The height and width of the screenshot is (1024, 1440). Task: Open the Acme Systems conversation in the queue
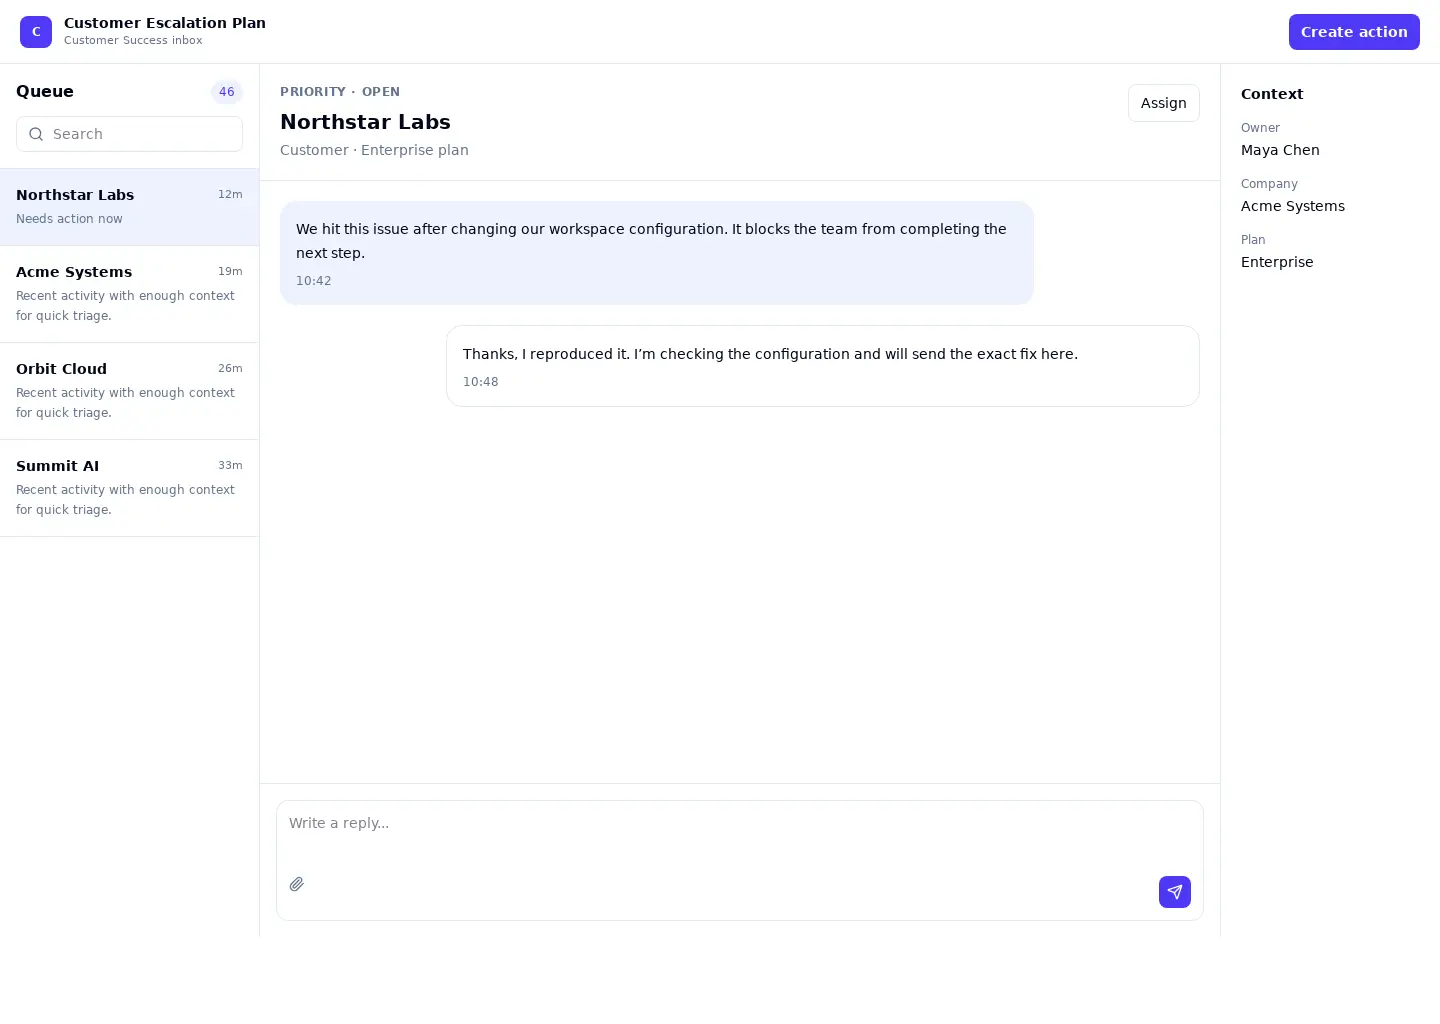(129, 294)
